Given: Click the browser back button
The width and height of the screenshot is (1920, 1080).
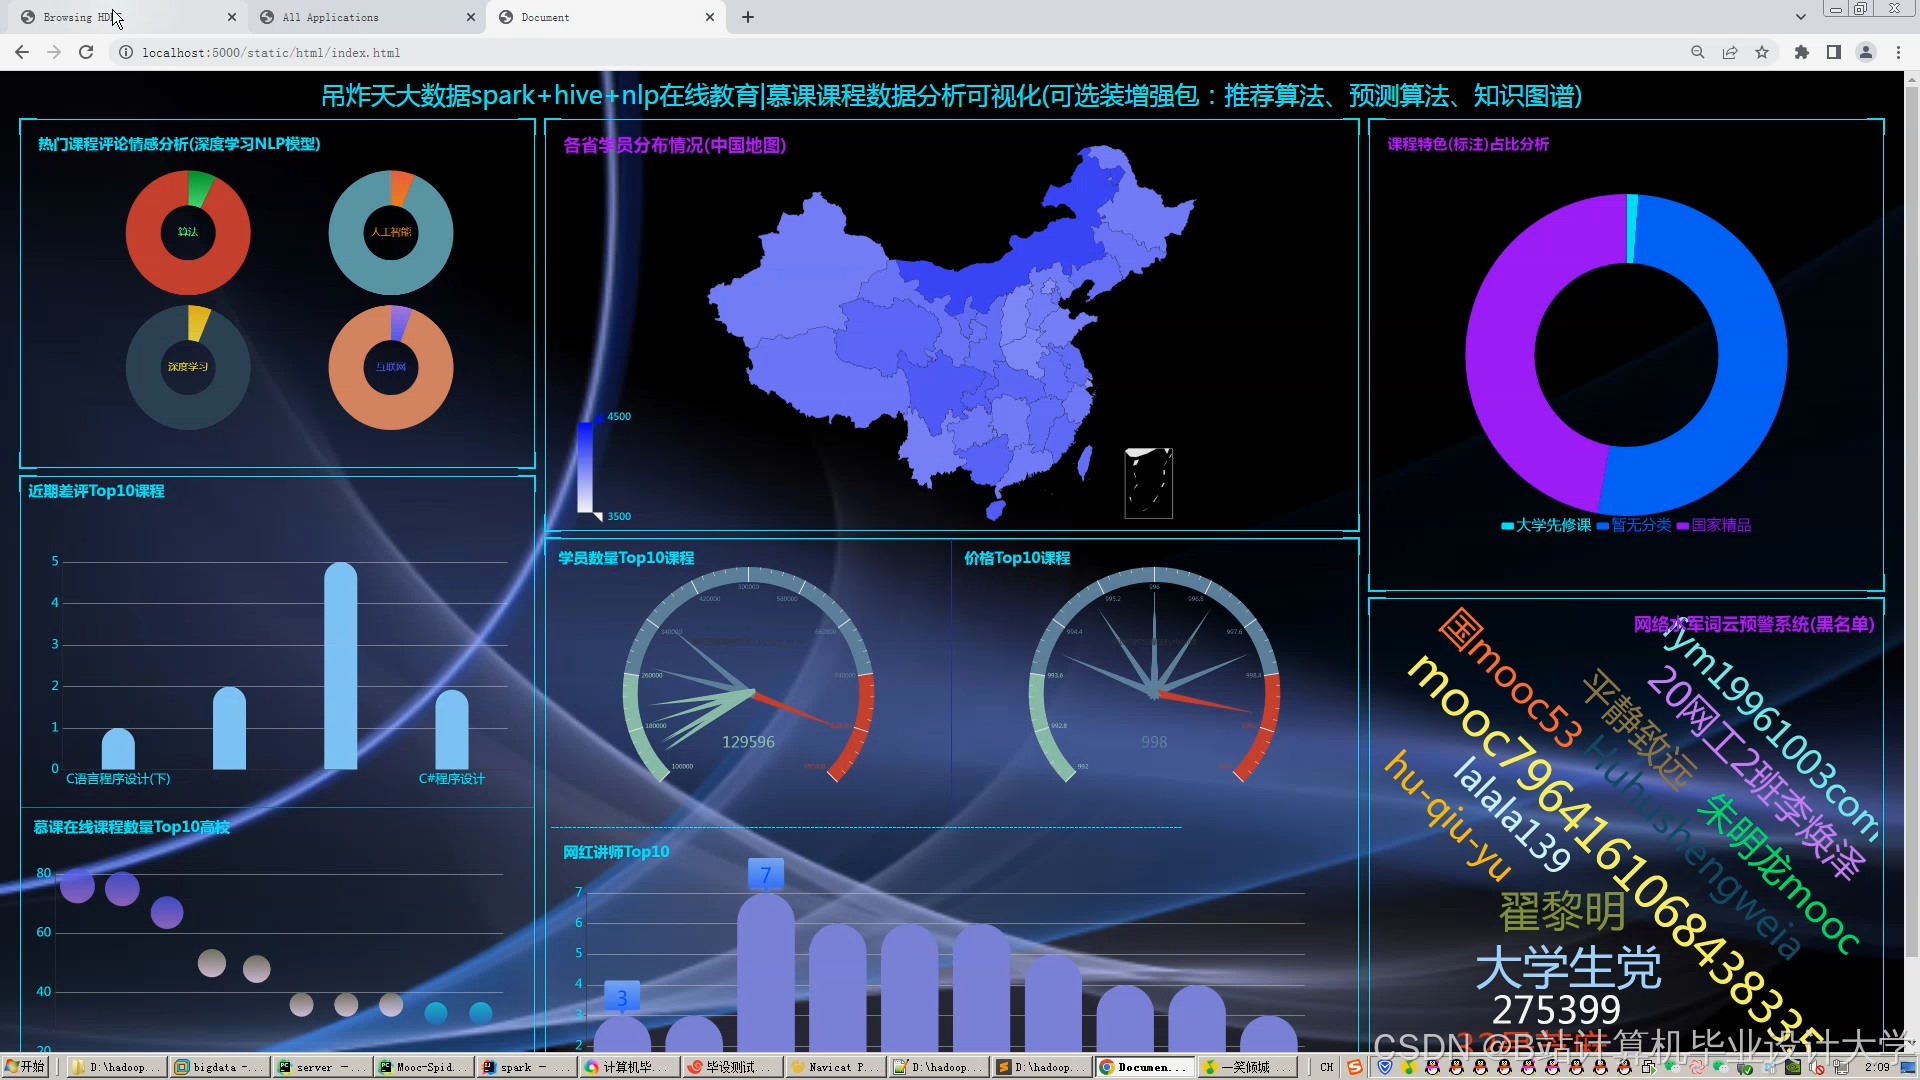Looking at the screenshot, I should pyautogui.click(x=21, y=52).
